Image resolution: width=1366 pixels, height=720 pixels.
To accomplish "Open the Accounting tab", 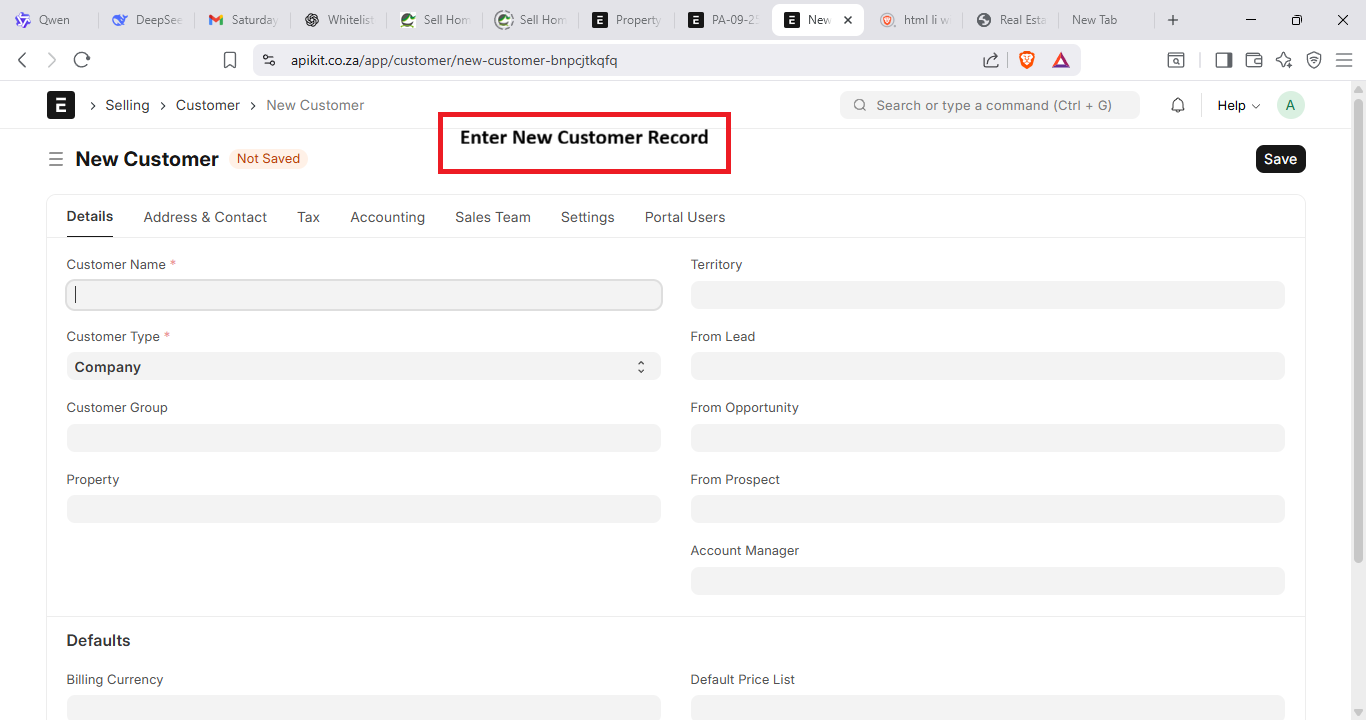I will 387,217.
